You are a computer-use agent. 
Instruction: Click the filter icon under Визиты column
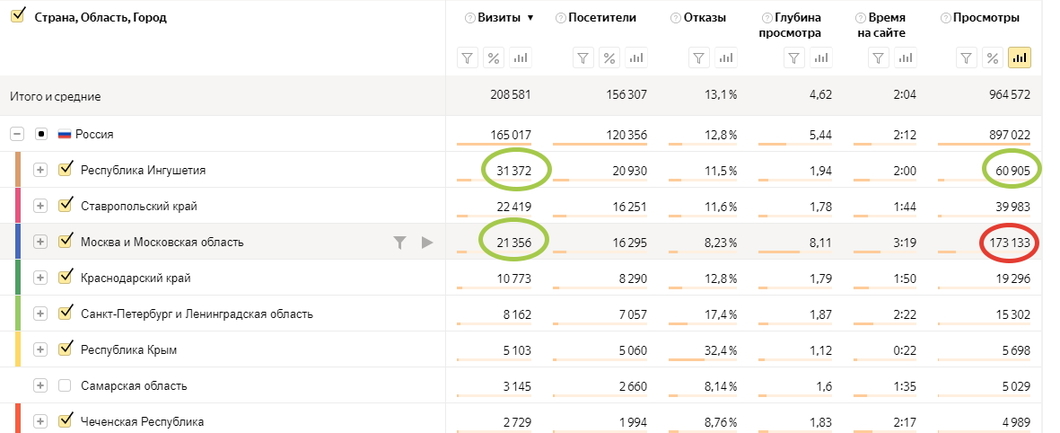467,58
